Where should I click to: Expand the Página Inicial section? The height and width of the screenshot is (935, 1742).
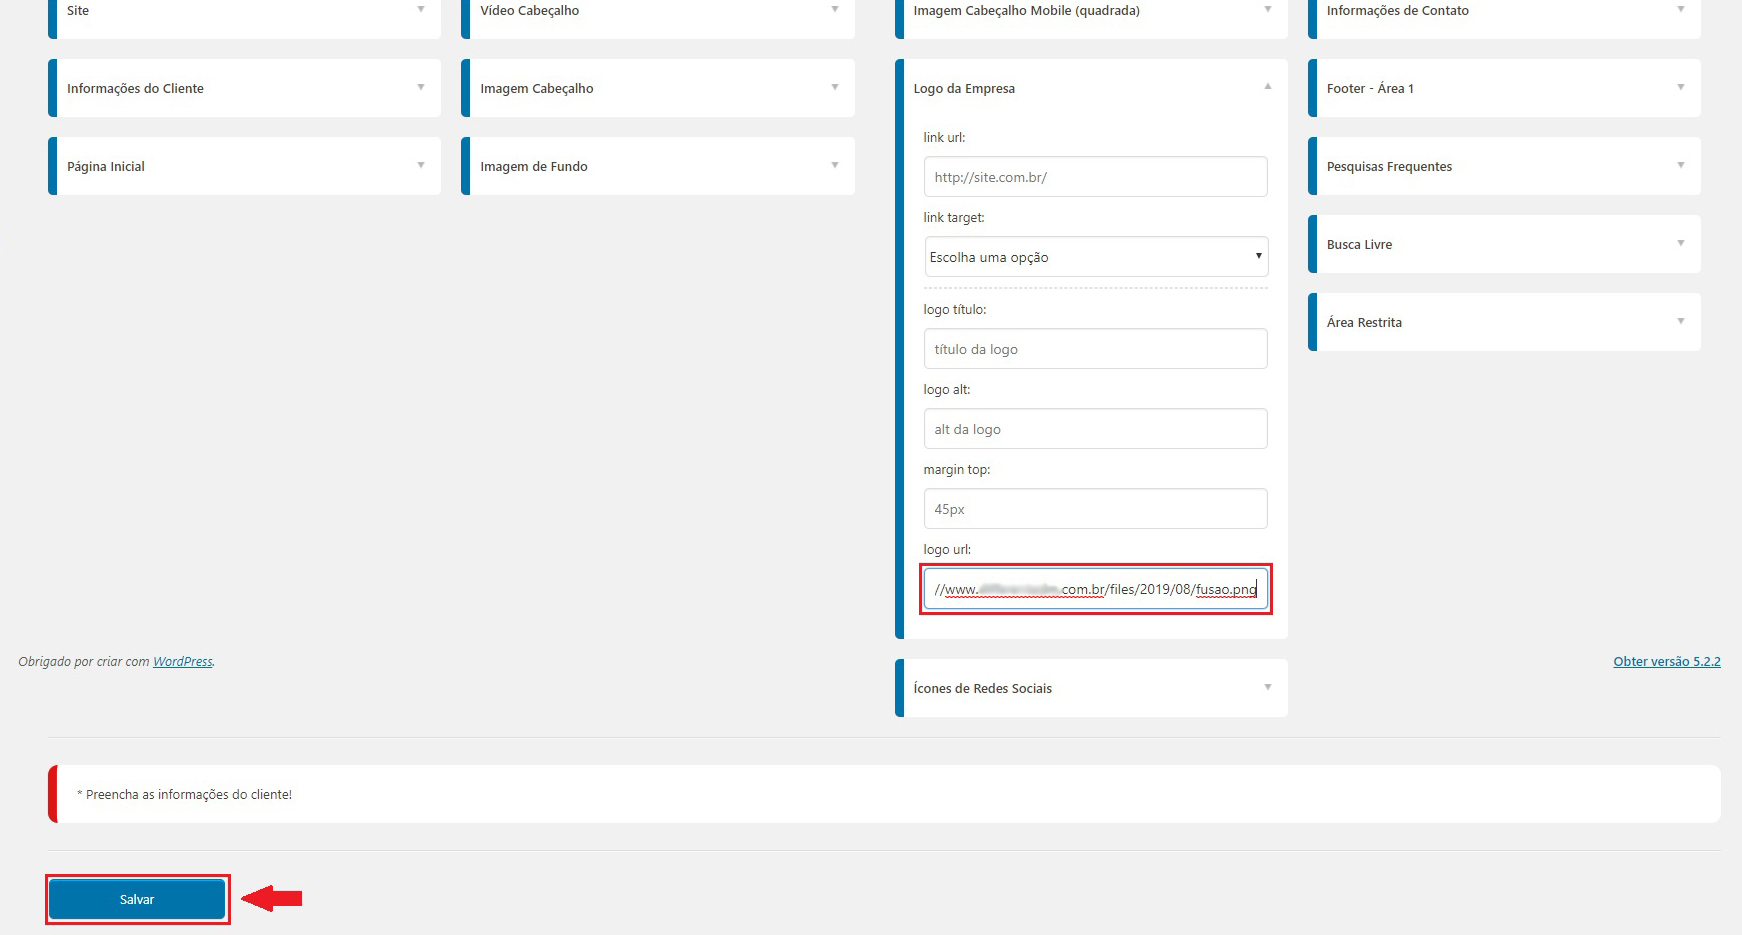point(421,166)
